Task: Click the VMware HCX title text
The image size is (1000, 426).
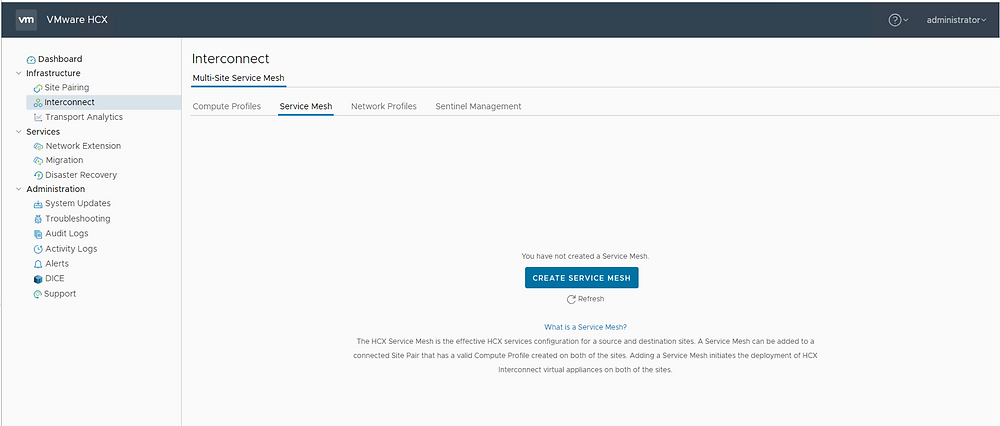Action: pos(77,20)
